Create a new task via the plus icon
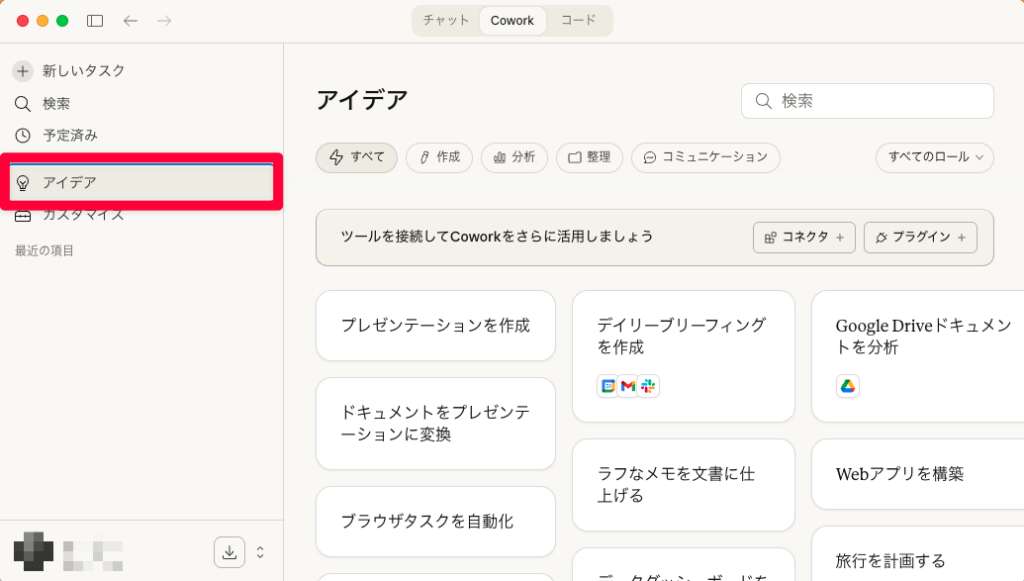This screenshot has height=581, width=1024. 22,70
